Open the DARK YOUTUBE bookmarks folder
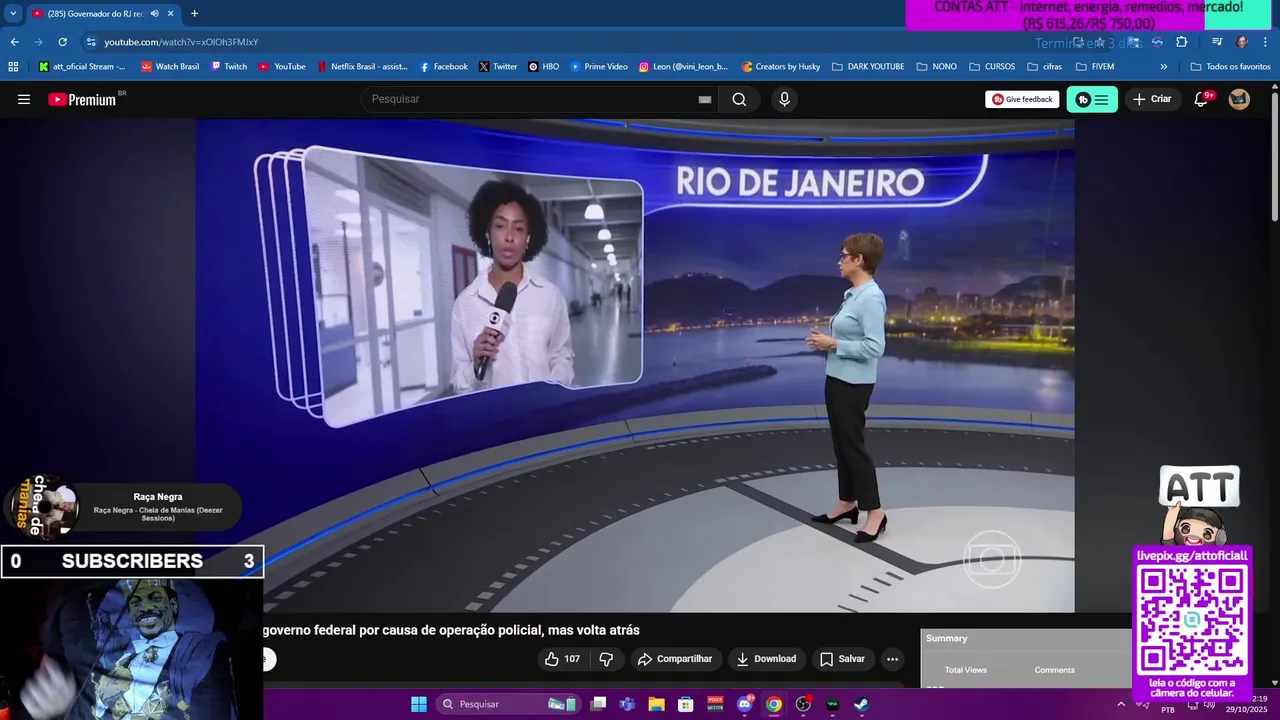Viewport: 1280px width, 720px height. (868, 67)
